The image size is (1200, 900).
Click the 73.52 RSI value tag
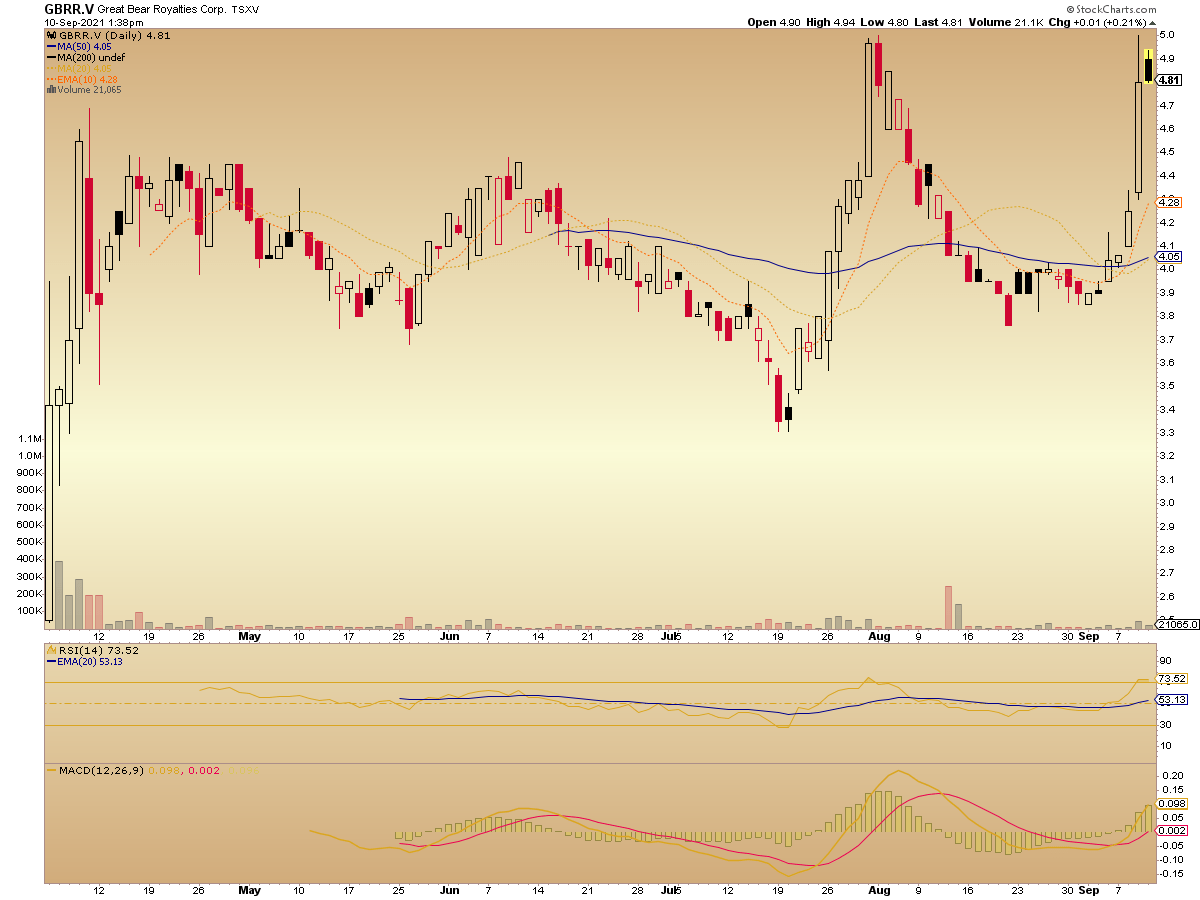click(x=1171, y=679)
